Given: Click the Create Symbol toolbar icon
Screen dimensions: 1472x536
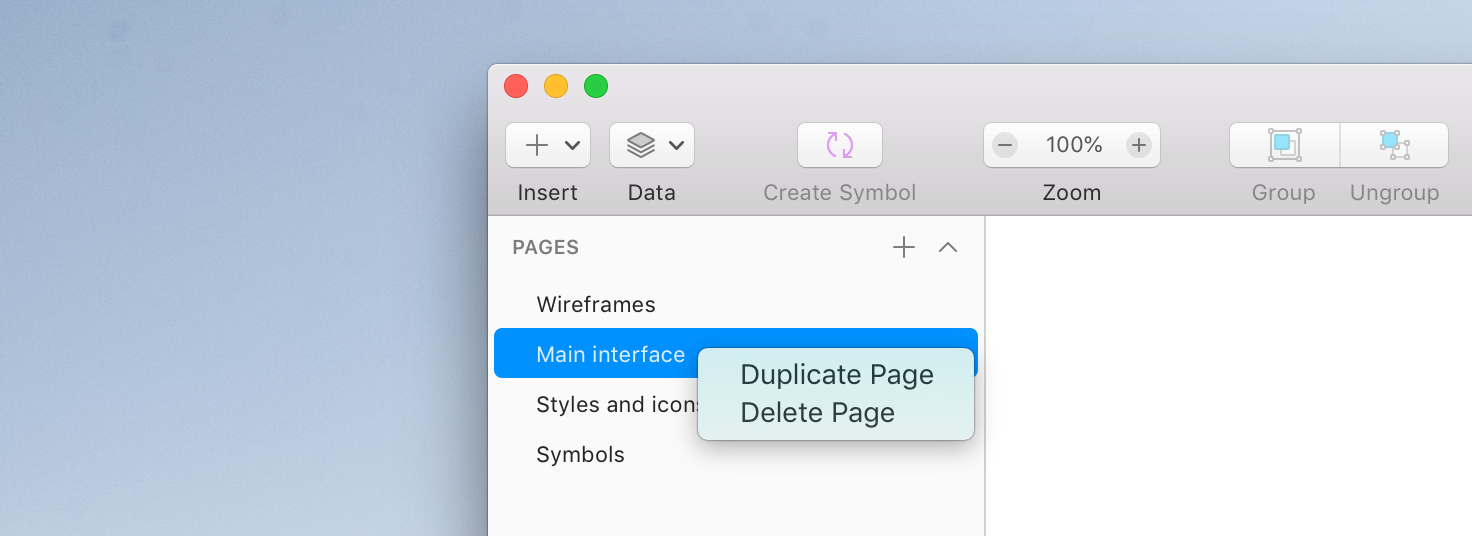Looking at the screenshot, I should (x=840, y=145).
